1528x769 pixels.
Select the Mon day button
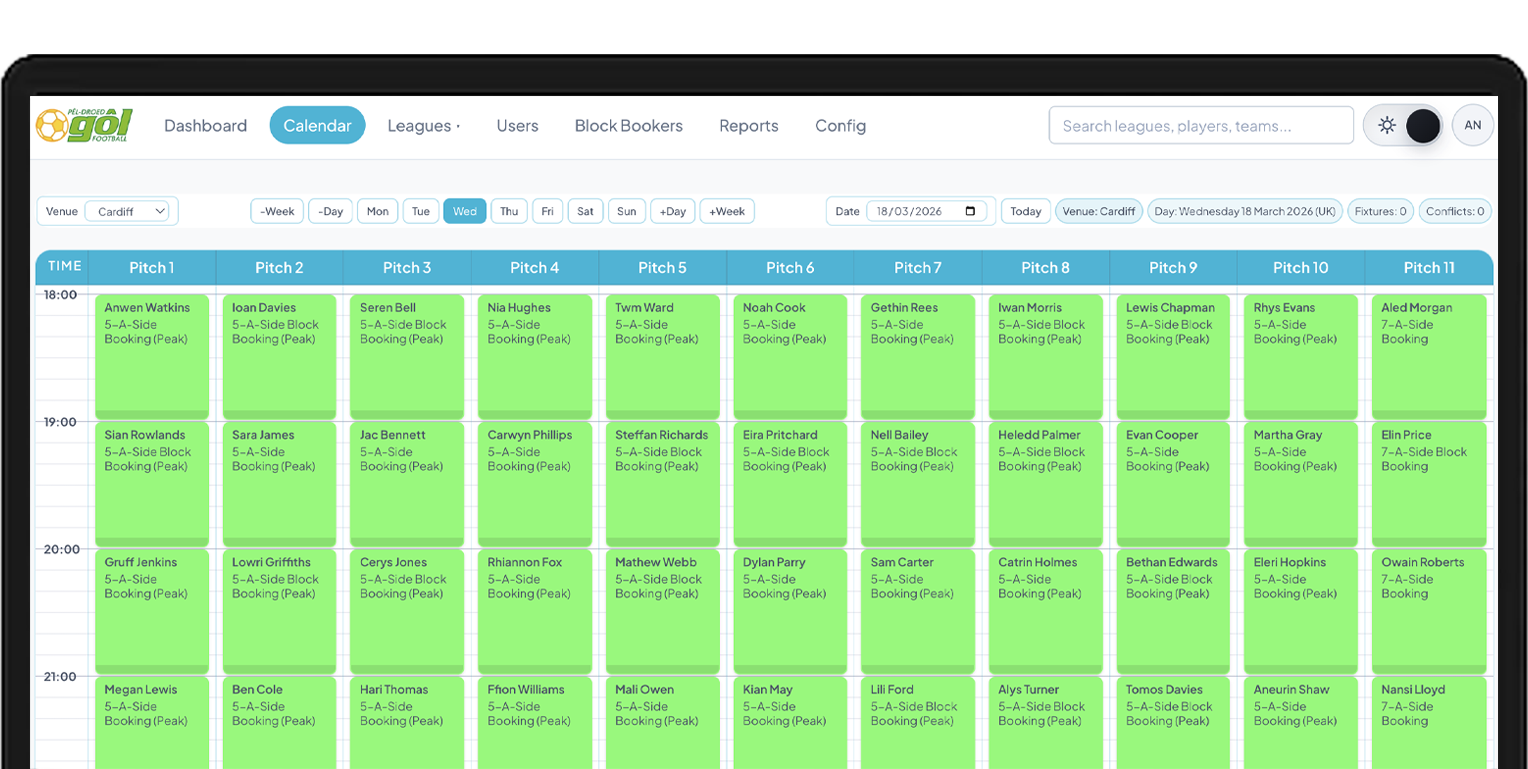click(377, 211)
